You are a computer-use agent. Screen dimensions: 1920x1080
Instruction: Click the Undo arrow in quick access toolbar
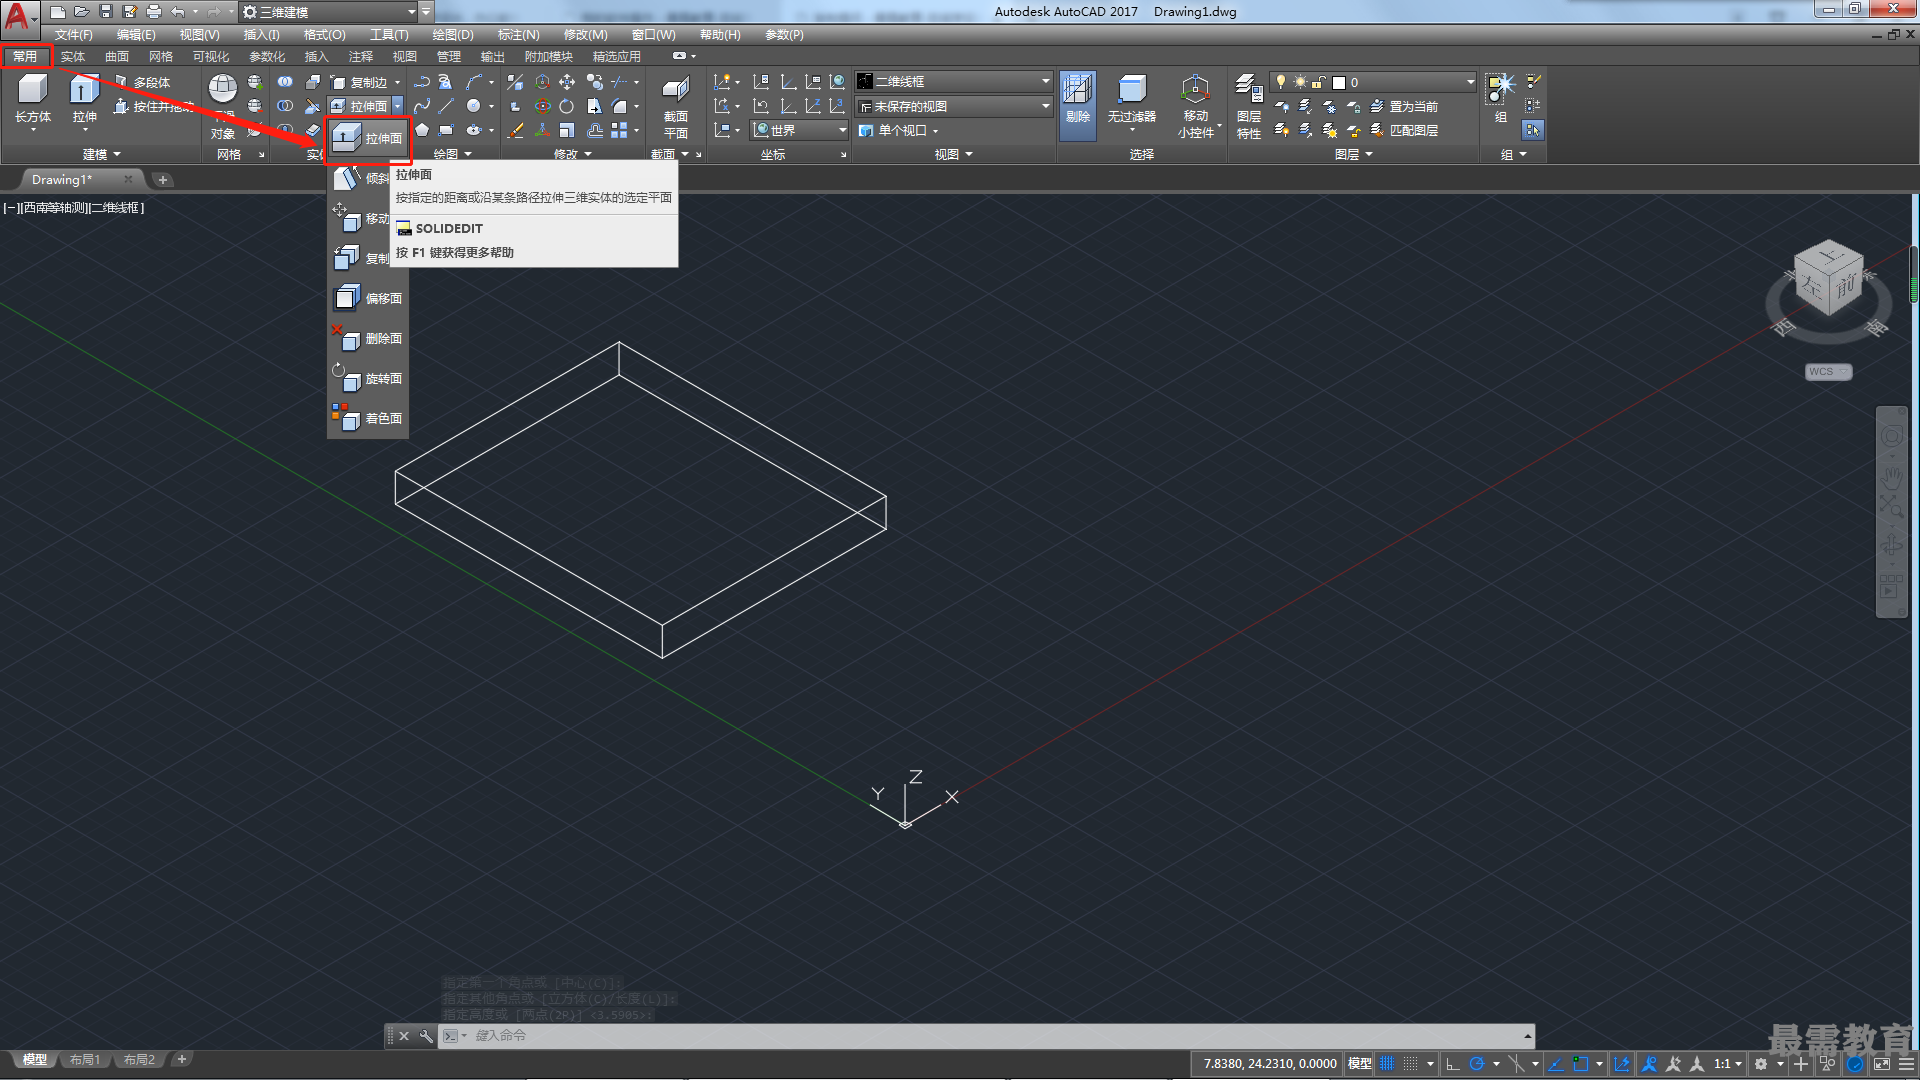(178, 12)
